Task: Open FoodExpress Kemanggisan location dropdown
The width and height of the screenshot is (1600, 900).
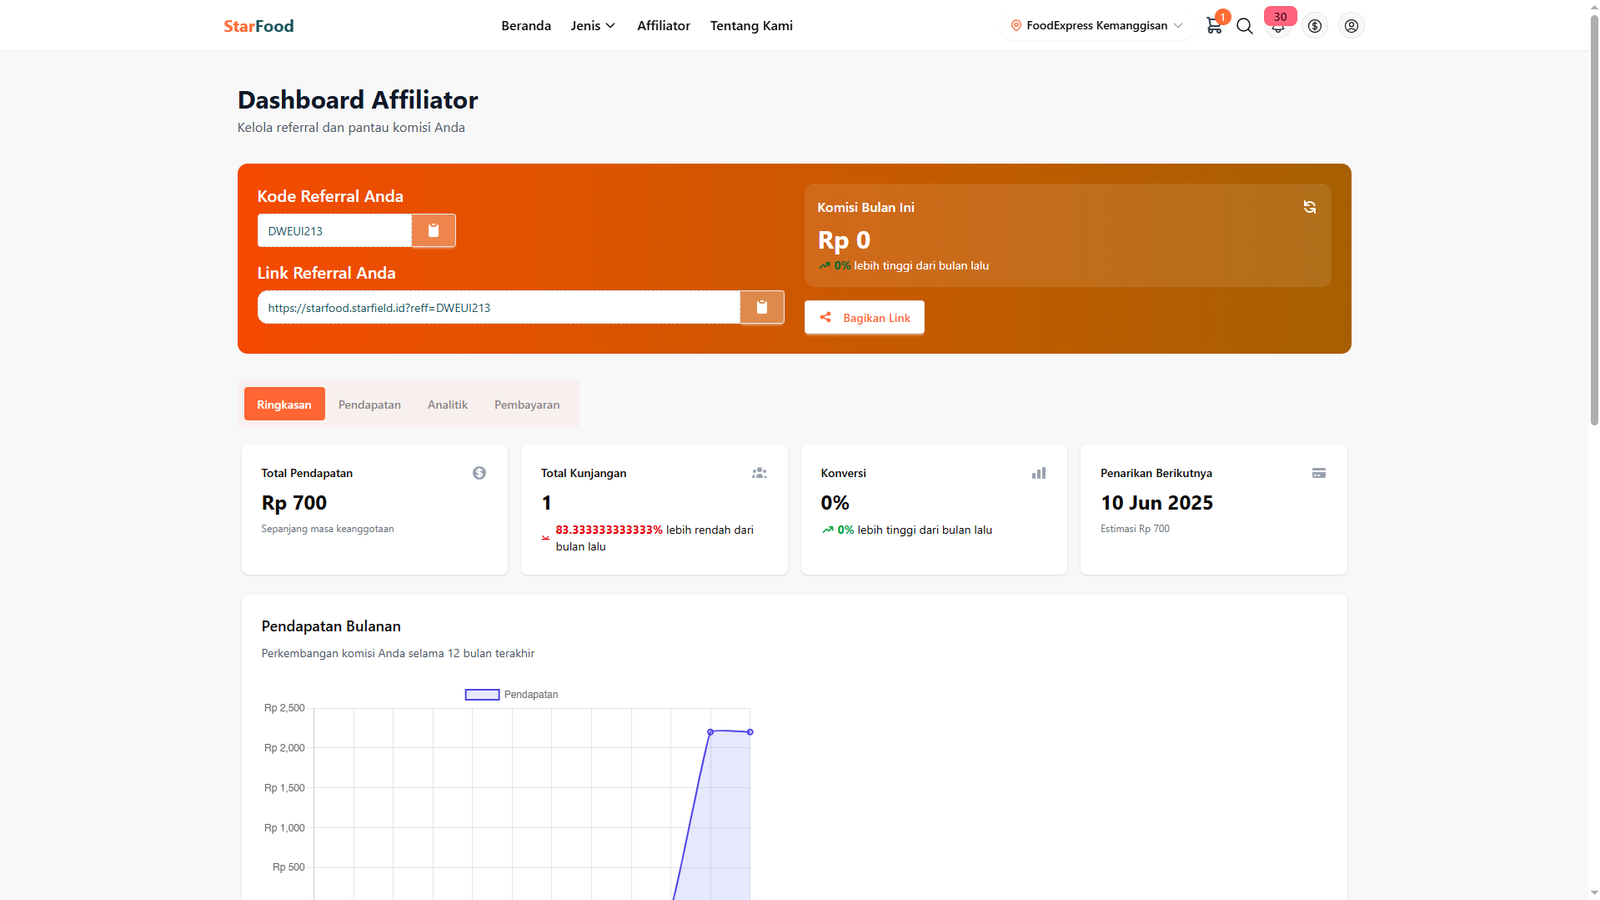Action: [x=1096, y=26]
